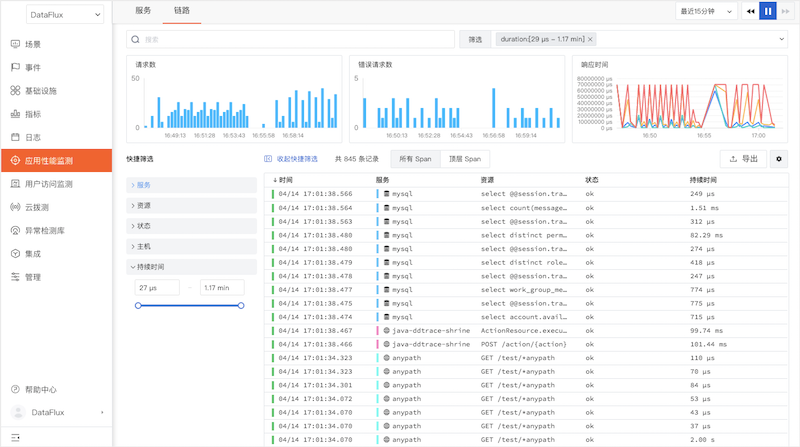Expand the 服务 quick filter
The image size is (800, 447).
191,185
